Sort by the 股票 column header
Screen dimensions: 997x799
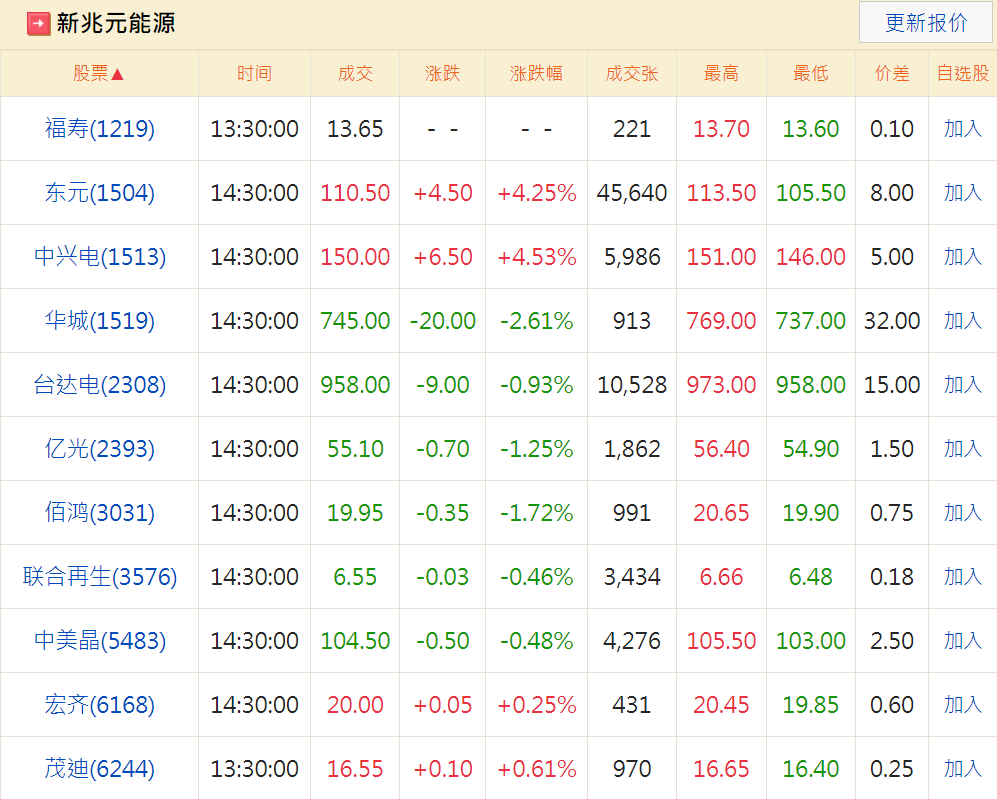pyautogui.click(x=99, y=74)
